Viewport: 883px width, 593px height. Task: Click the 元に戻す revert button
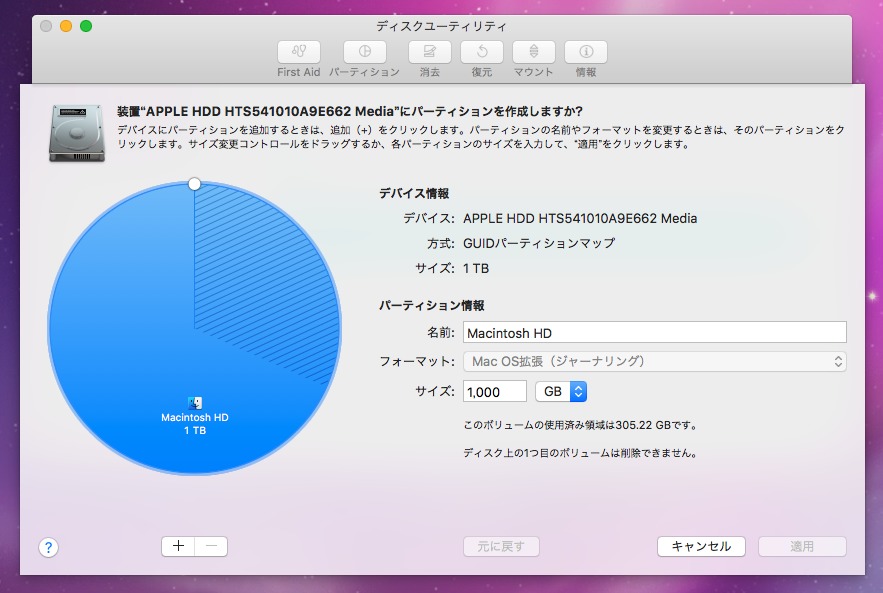click(x=501, y=546)
